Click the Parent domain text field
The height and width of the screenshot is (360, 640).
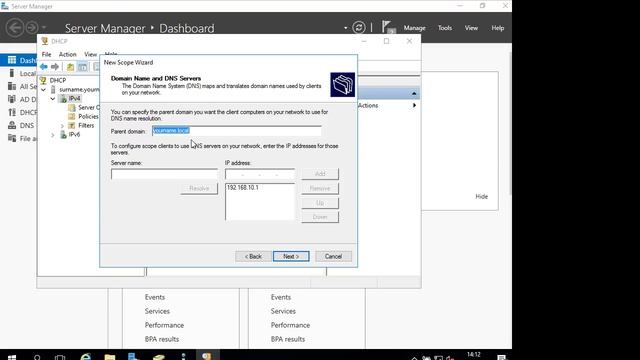tap(237, 131)
